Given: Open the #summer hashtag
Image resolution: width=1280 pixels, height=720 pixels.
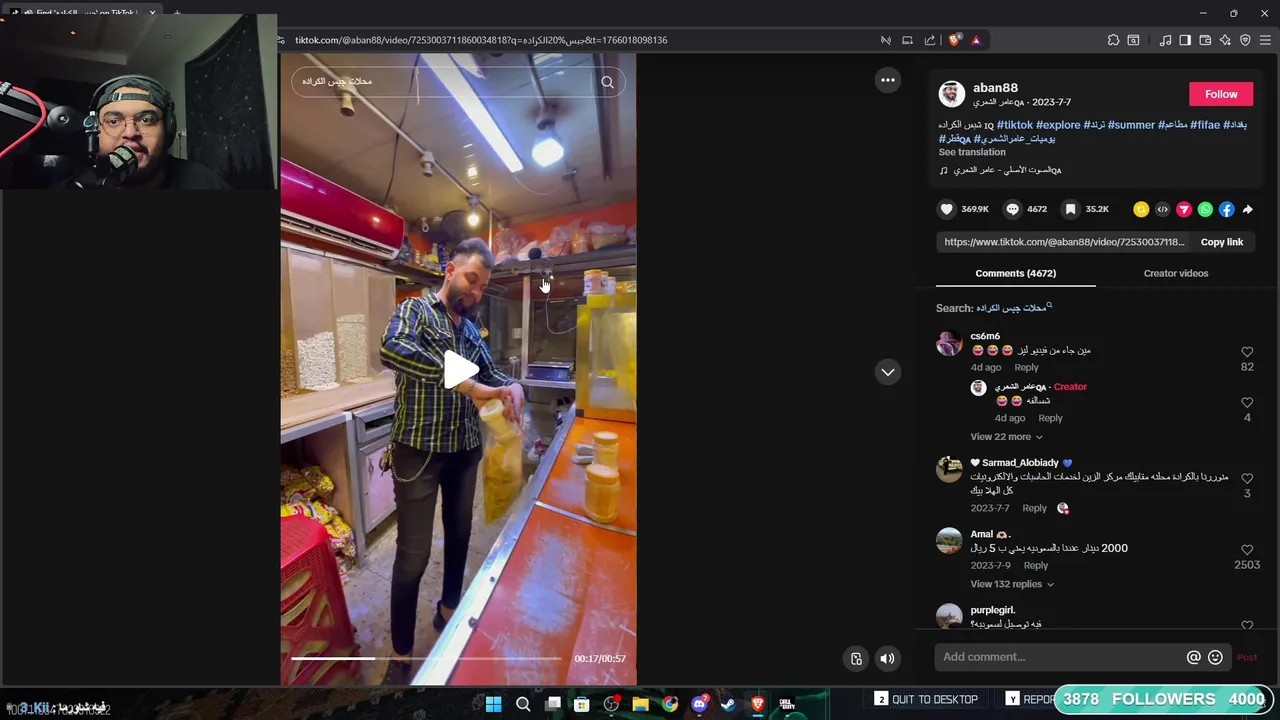Looking at the screenshot, I should click(x=1131, y=125).
